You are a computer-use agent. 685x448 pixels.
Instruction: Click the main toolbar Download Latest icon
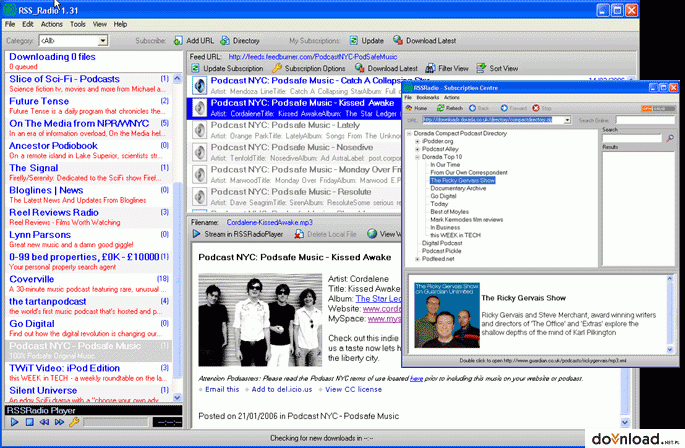(398, 40)
